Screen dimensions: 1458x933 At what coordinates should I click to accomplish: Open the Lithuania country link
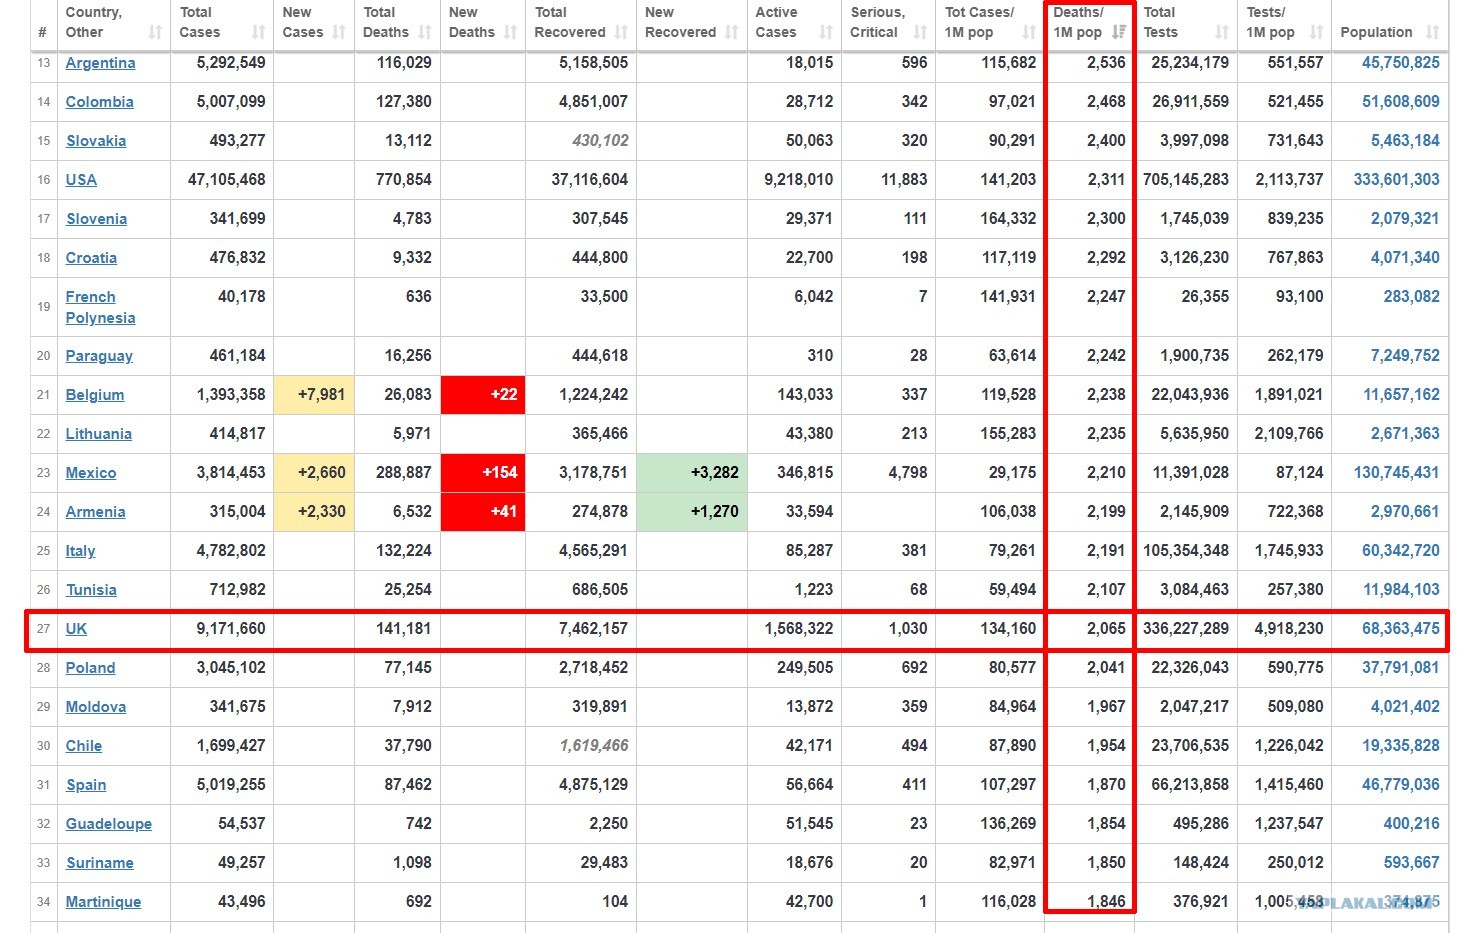(x=98, y=434)
